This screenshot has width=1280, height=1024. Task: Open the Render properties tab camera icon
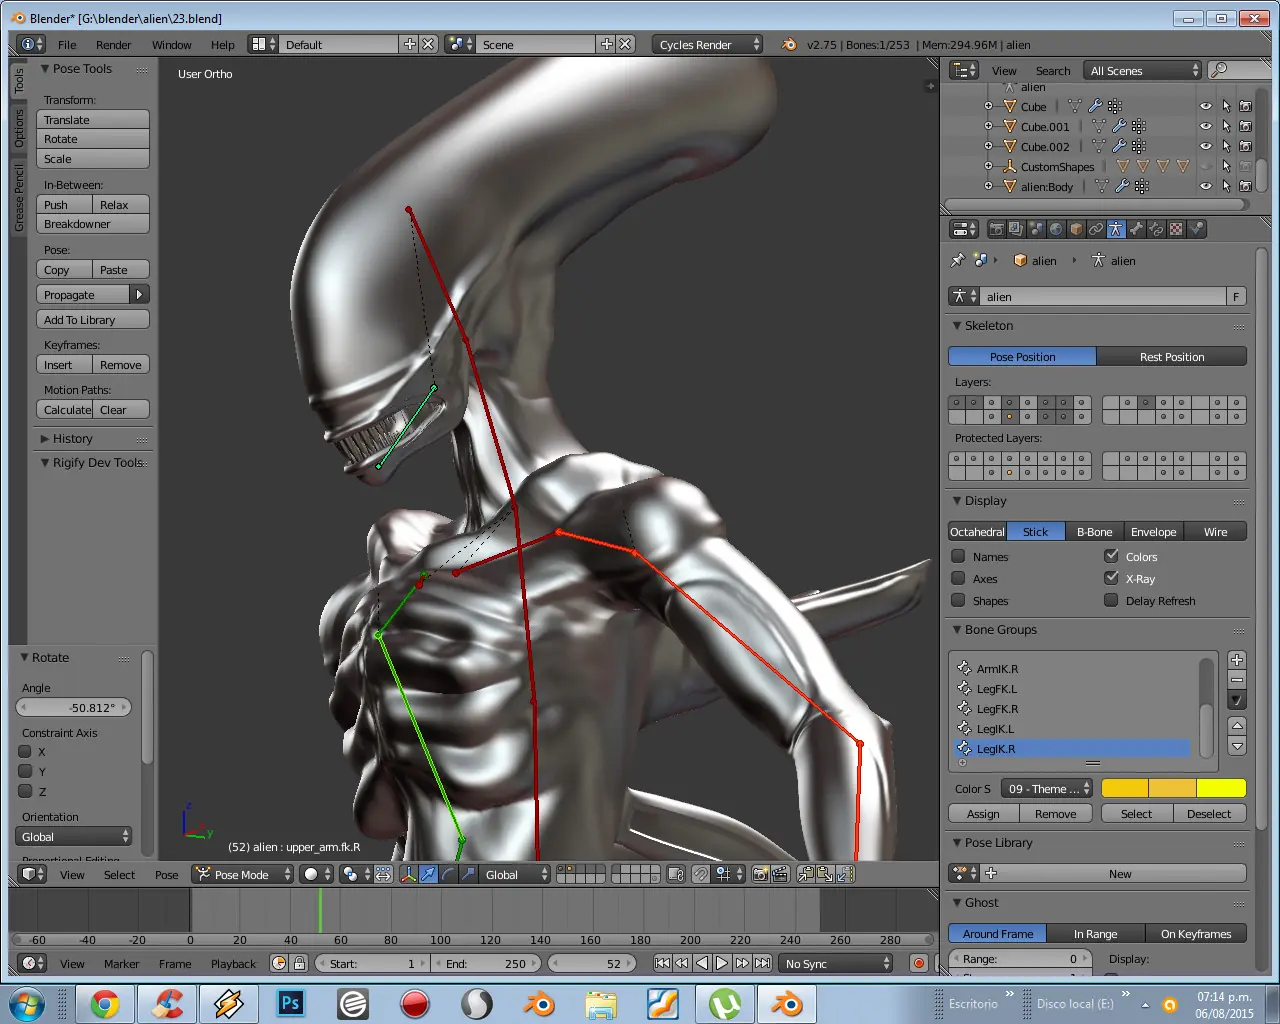click(x=996, y=229)
